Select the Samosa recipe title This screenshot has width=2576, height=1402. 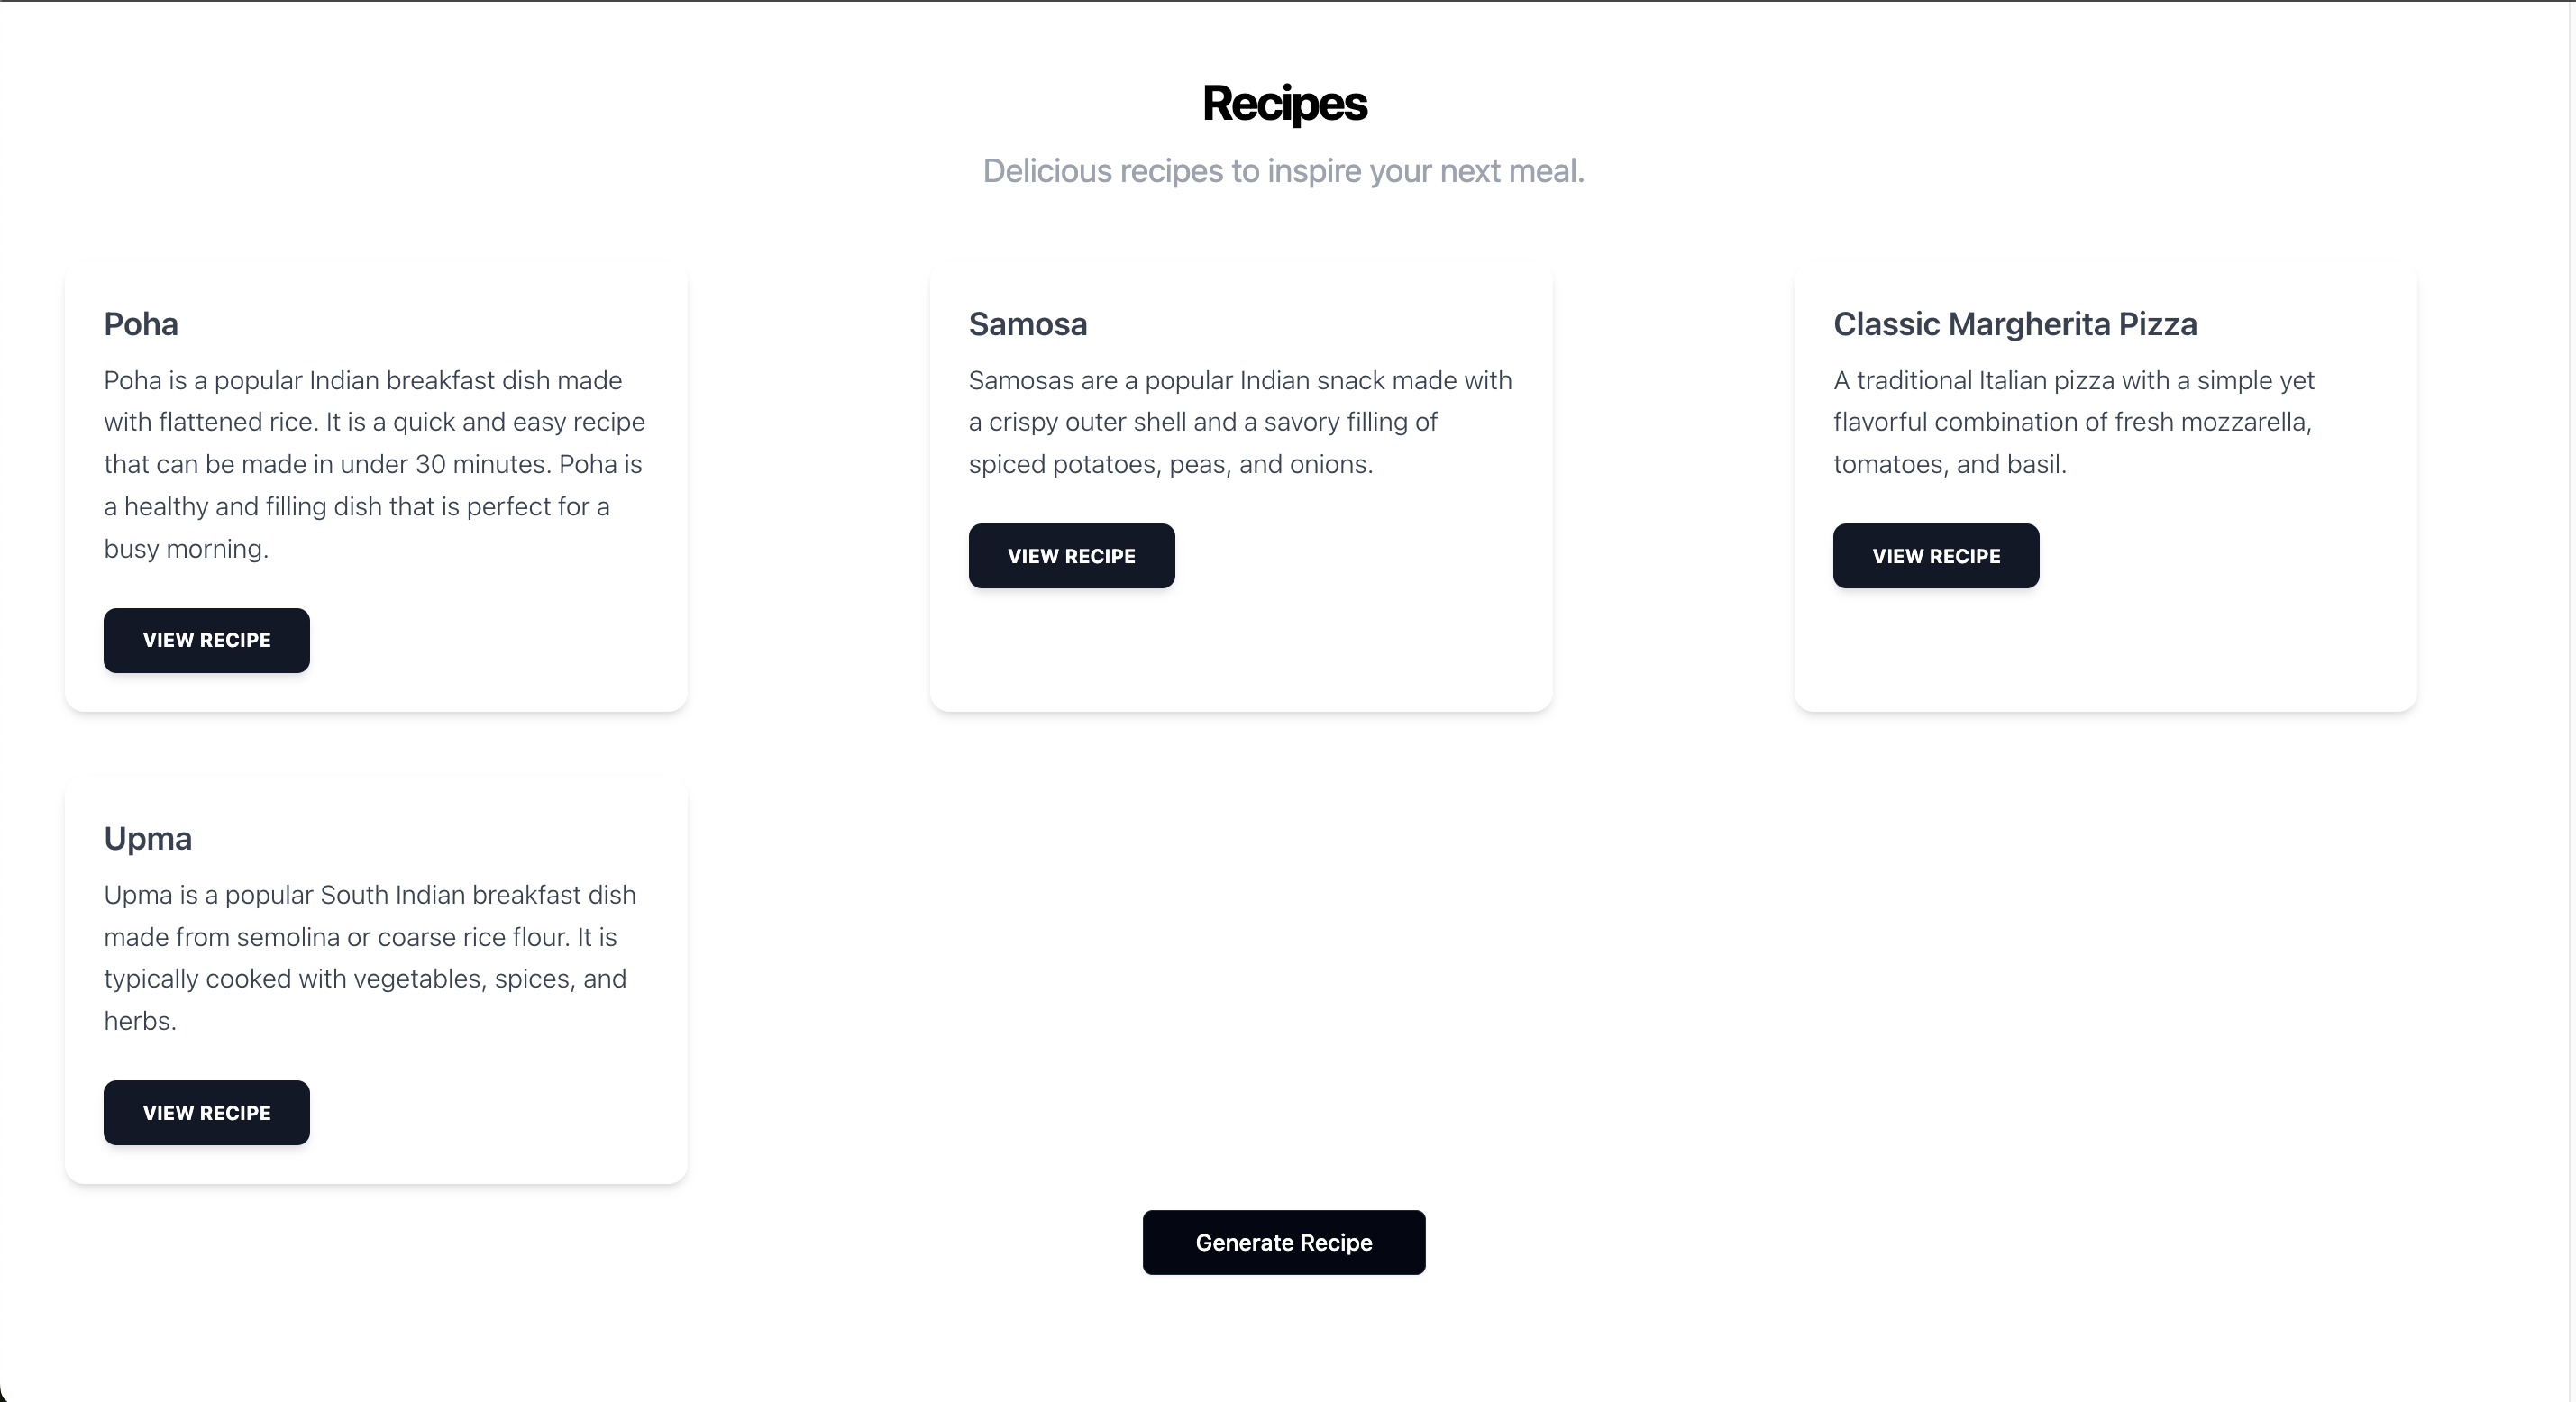click(1028, 324)
